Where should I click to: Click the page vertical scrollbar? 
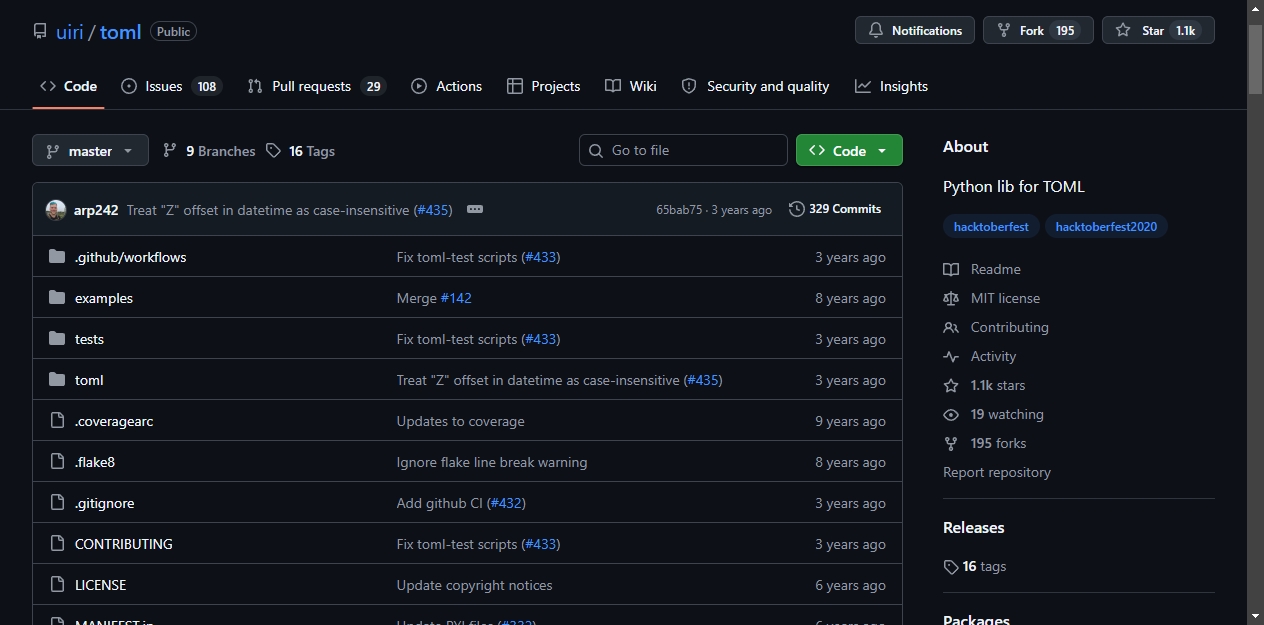click(1255, 60)
